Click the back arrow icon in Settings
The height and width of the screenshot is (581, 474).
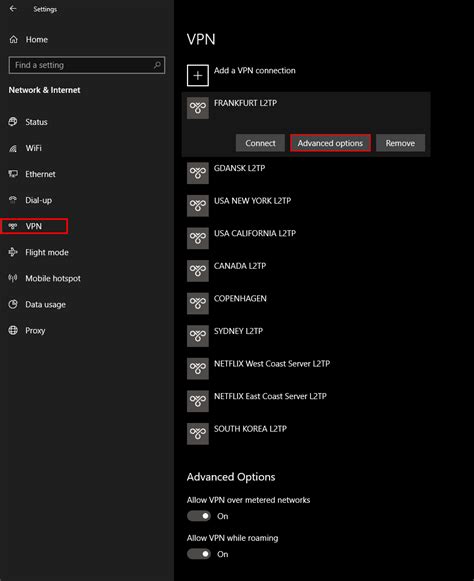[x=13, y=9]
